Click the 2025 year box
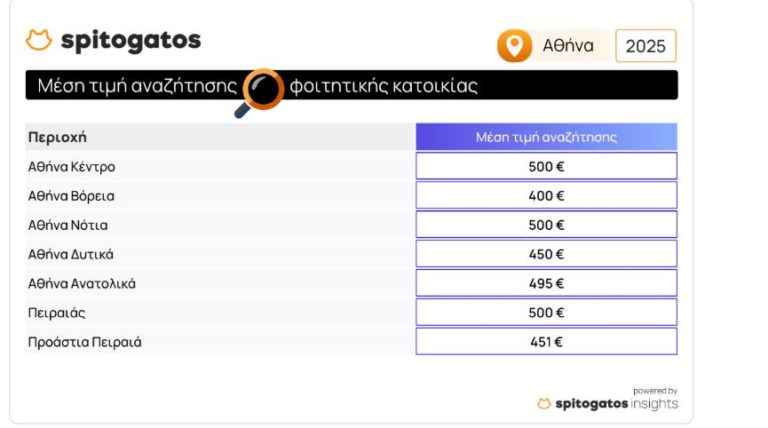This screenshot has width=768, height=428. point(645,46)
